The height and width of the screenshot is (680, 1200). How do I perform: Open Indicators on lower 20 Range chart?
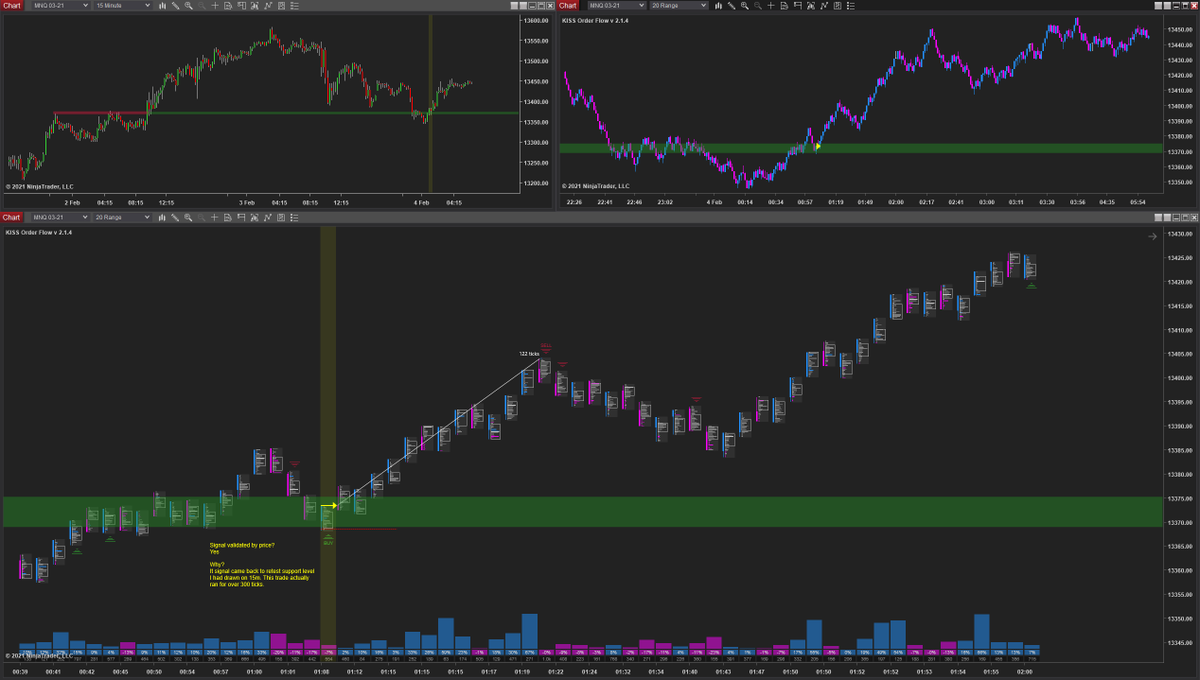pos(268,217)
